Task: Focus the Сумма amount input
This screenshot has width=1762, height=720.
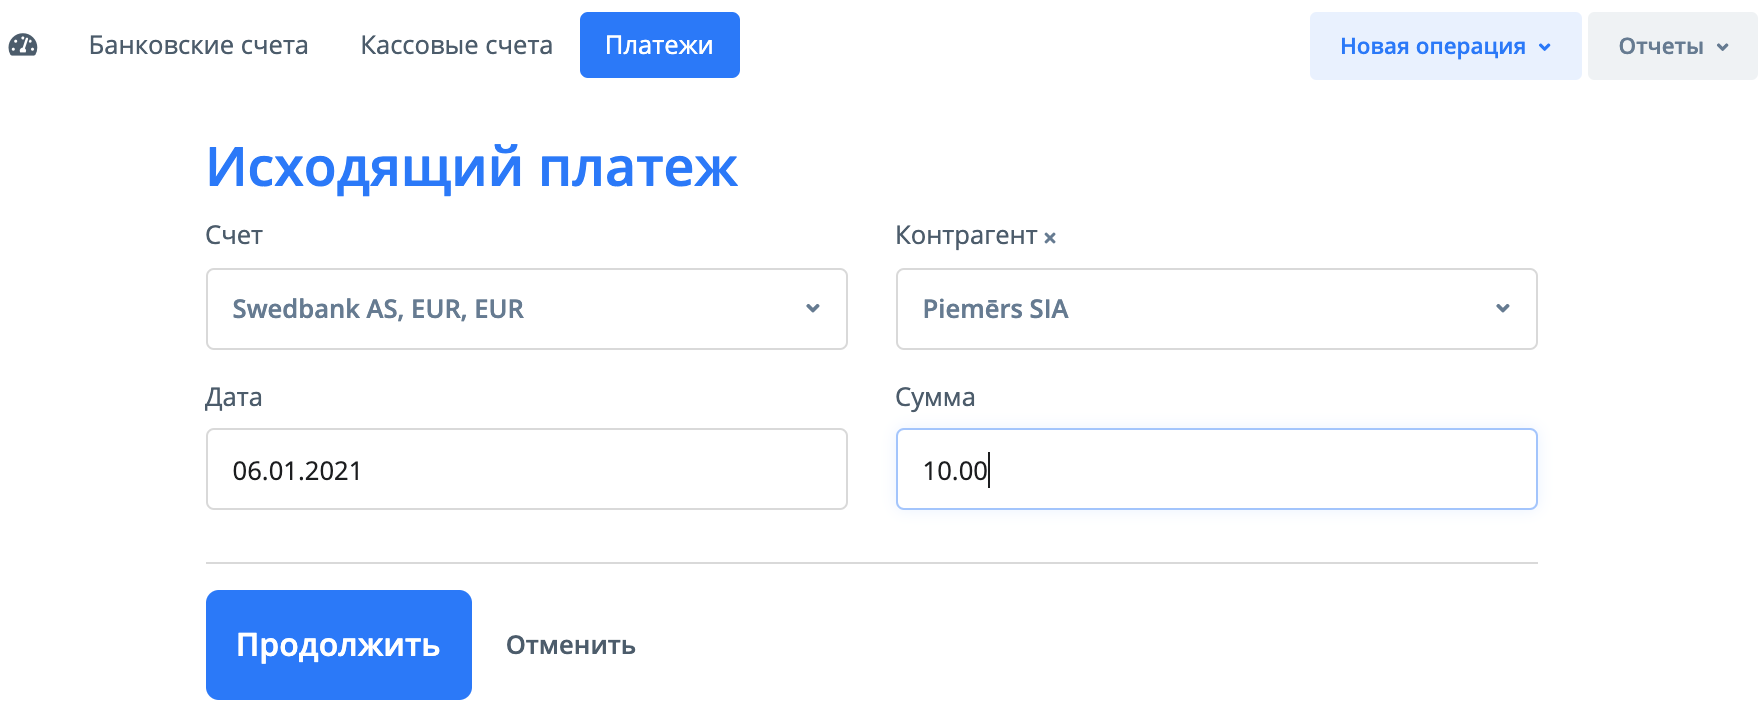Action: [x=1216, y=469]
